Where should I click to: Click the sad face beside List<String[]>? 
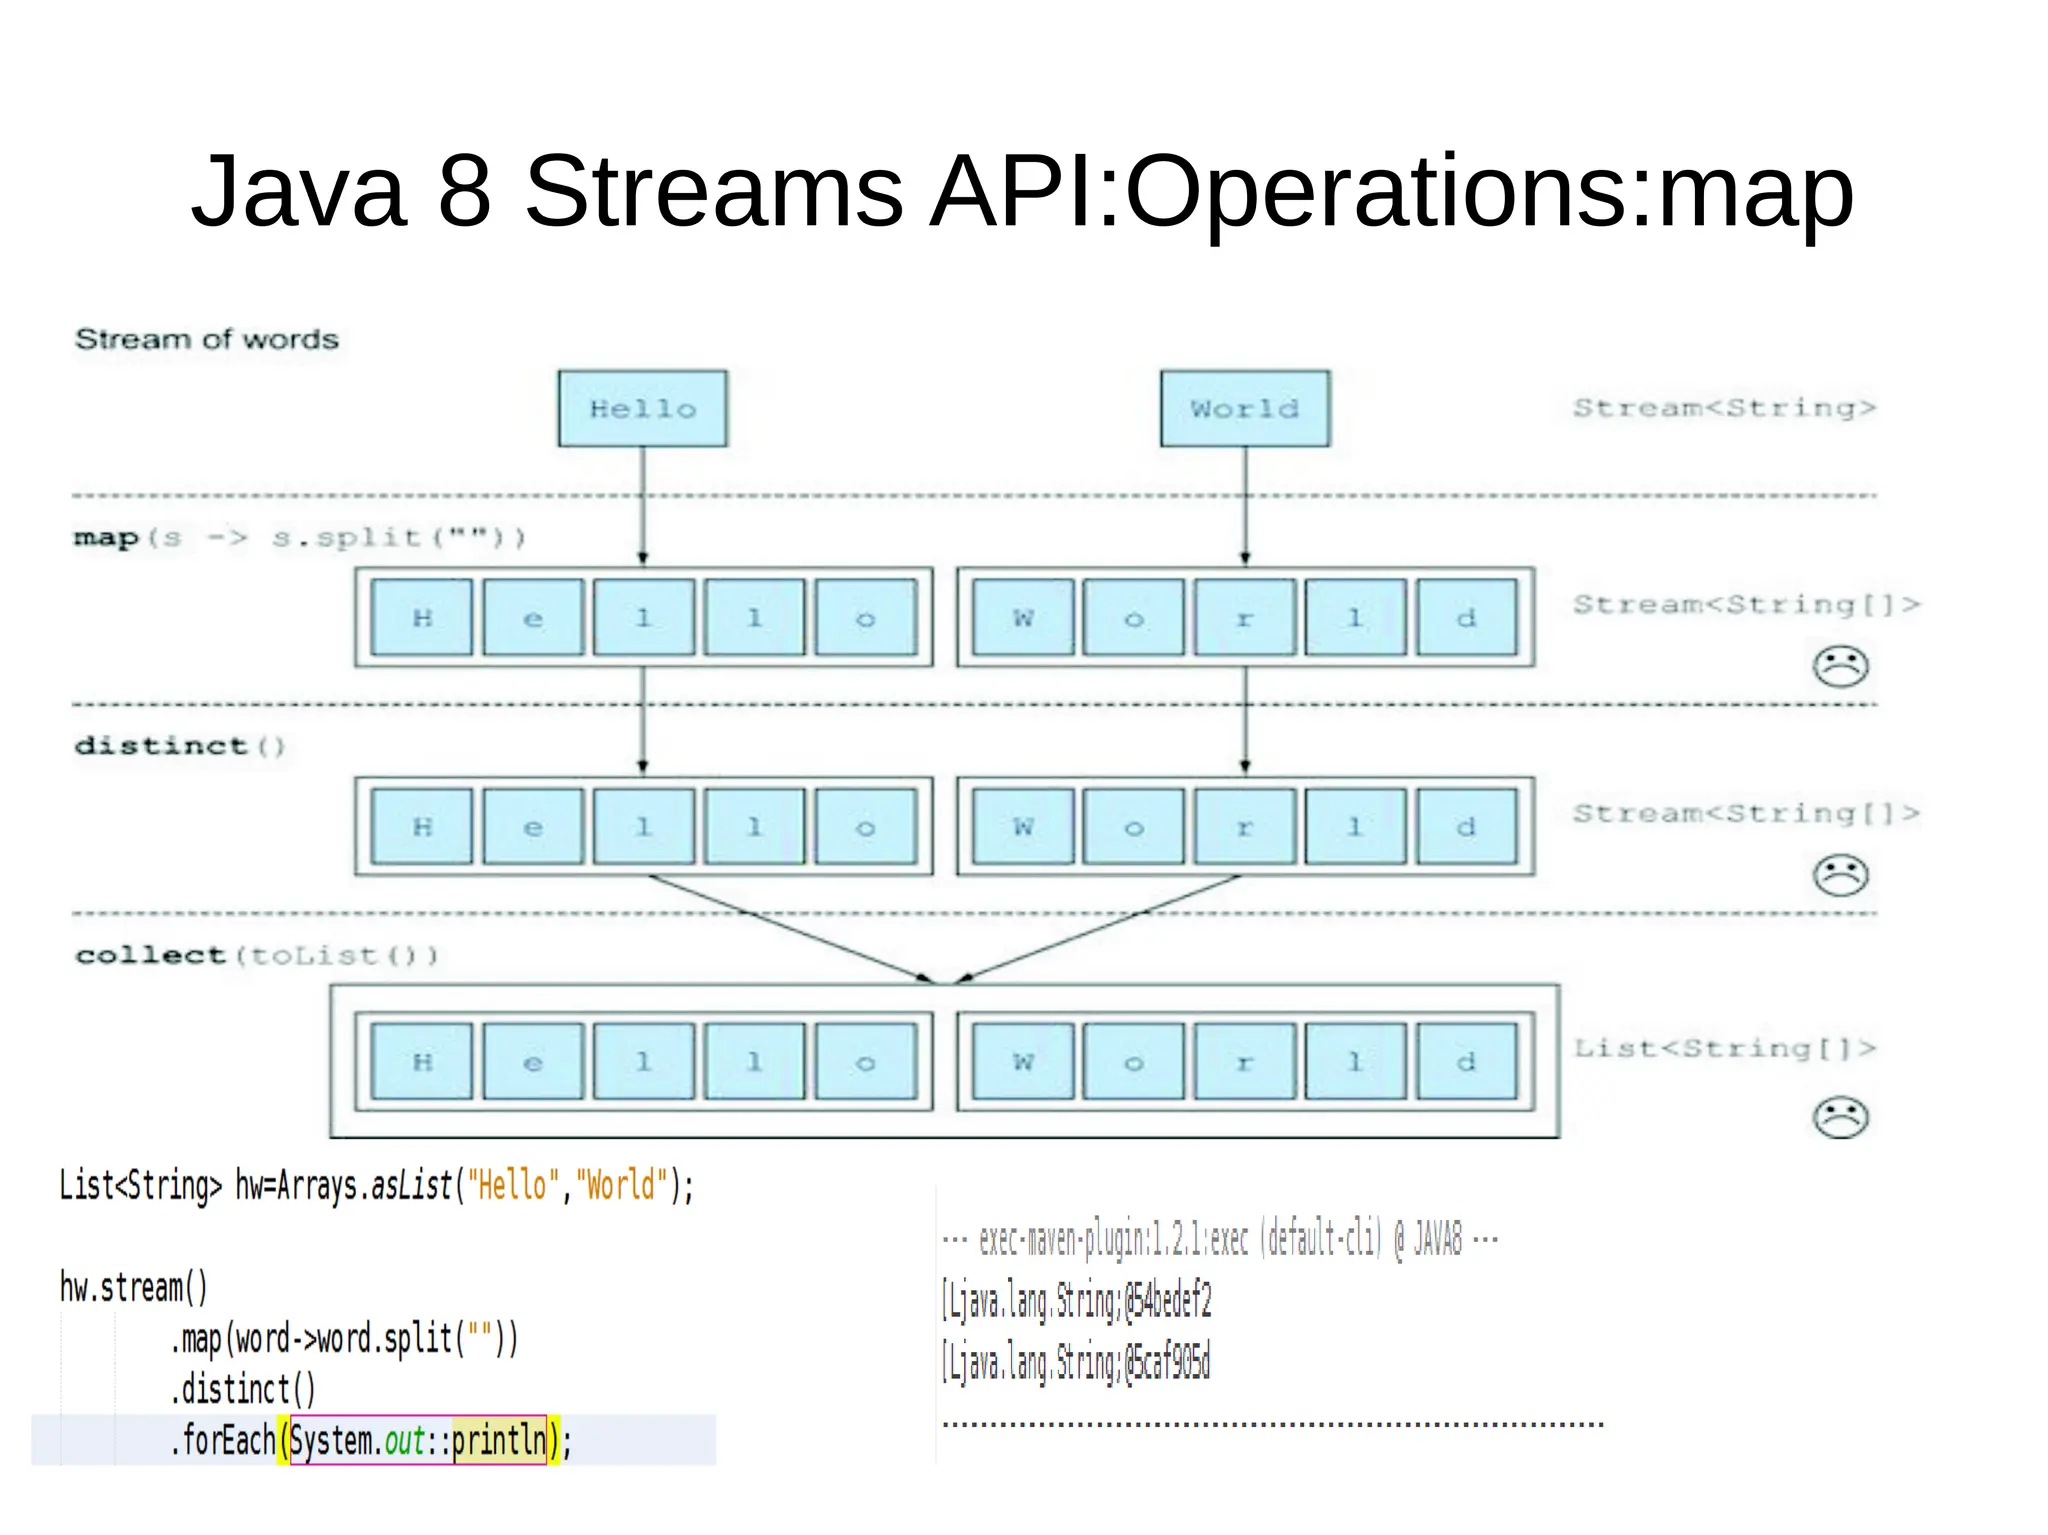1840,1117
